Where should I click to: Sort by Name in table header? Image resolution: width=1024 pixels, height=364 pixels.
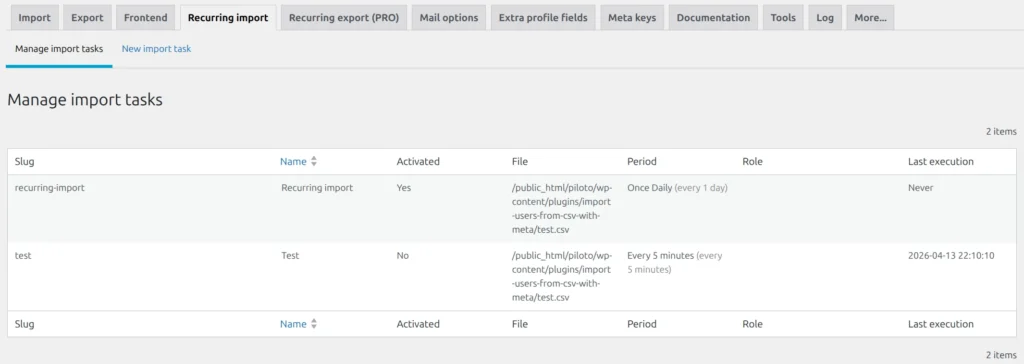(293, 161)
